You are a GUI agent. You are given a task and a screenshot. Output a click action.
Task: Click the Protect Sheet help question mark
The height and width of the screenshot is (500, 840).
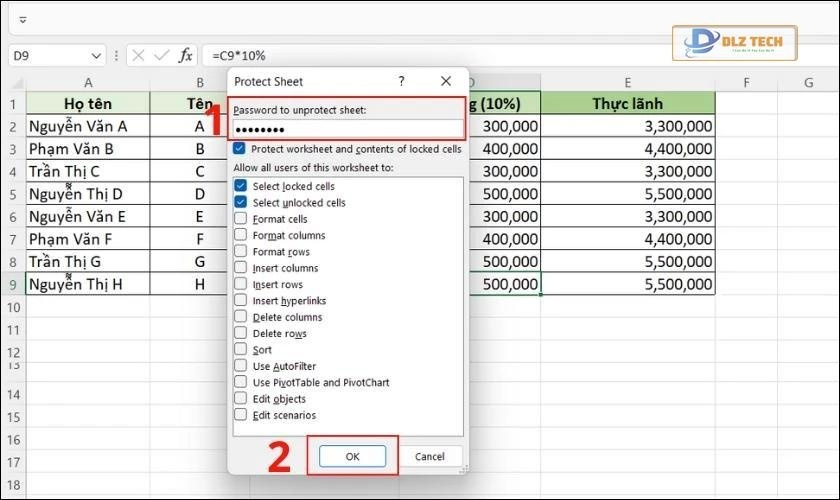click(401, 81)
